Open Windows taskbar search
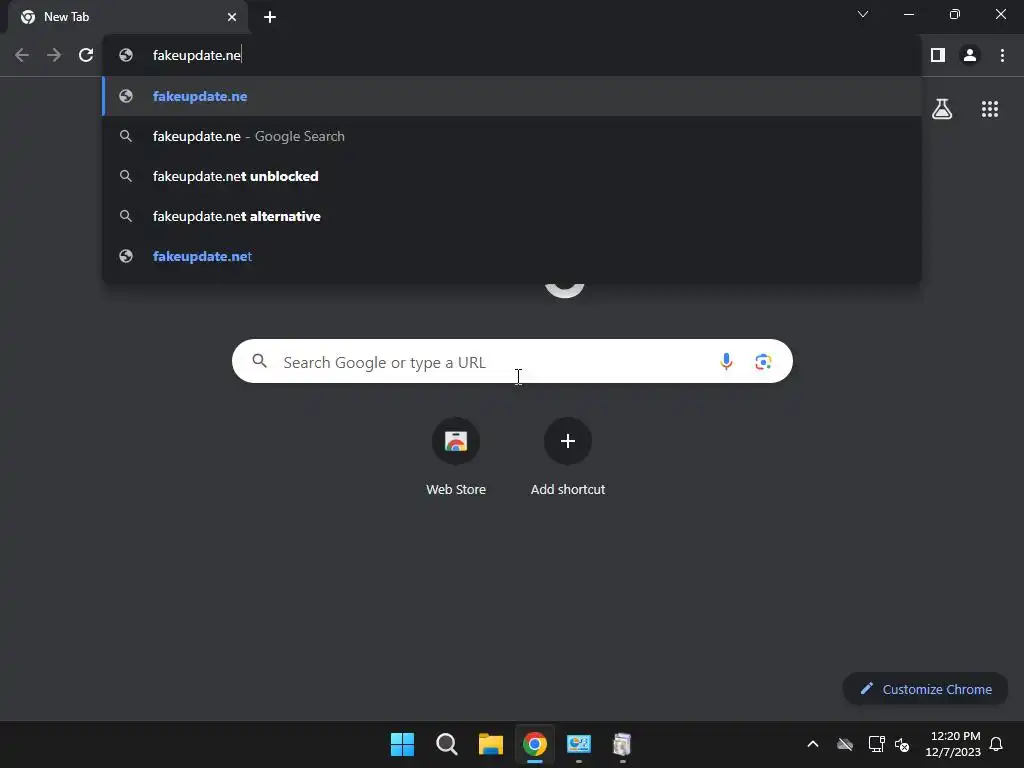This screenshot has width=1024, height=768. [x=447, y=744]
